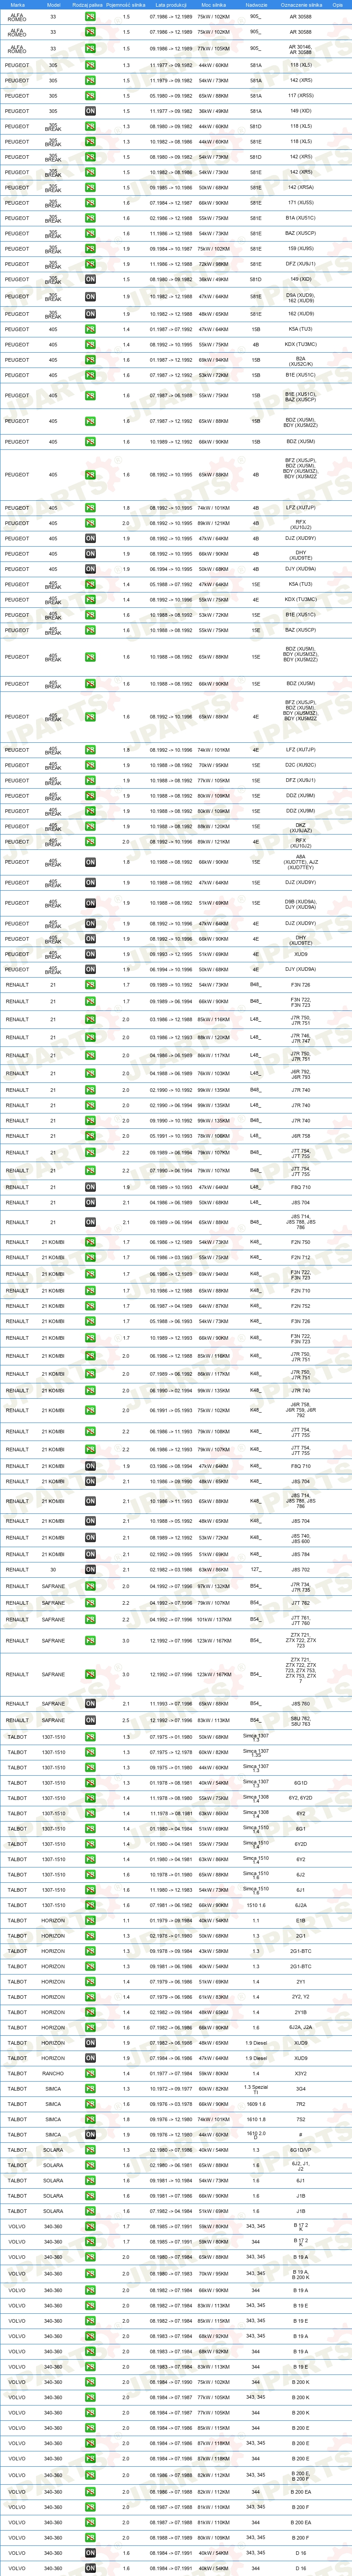This screenshot has width=352, height=2576.
Task: Click the Opis column header
Action: 337,4
